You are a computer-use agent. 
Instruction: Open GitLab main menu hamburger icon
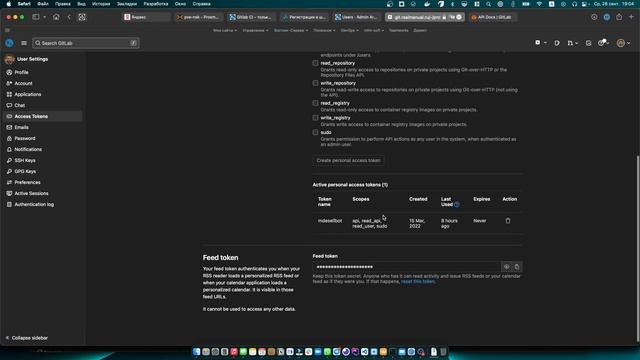(24, 43)
